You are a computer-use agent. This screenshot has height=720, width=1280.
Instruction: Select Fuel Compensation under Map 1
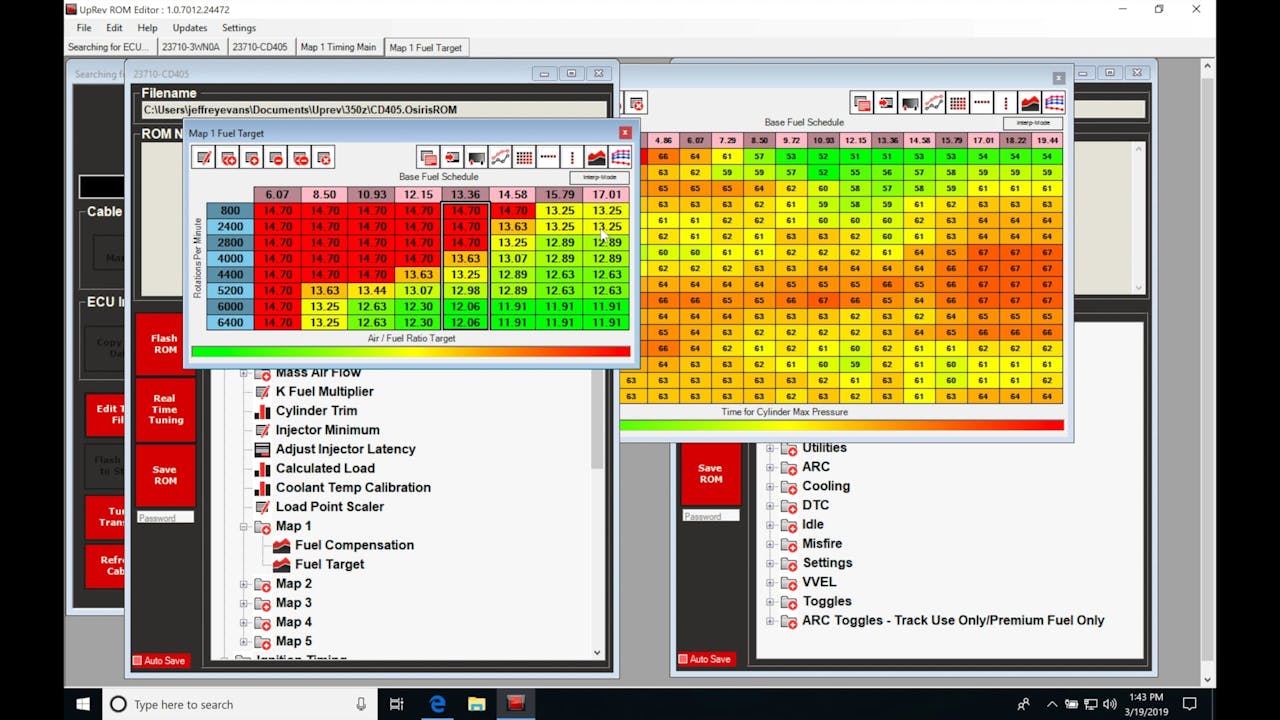pyautogui.click(x=354, y=545)
